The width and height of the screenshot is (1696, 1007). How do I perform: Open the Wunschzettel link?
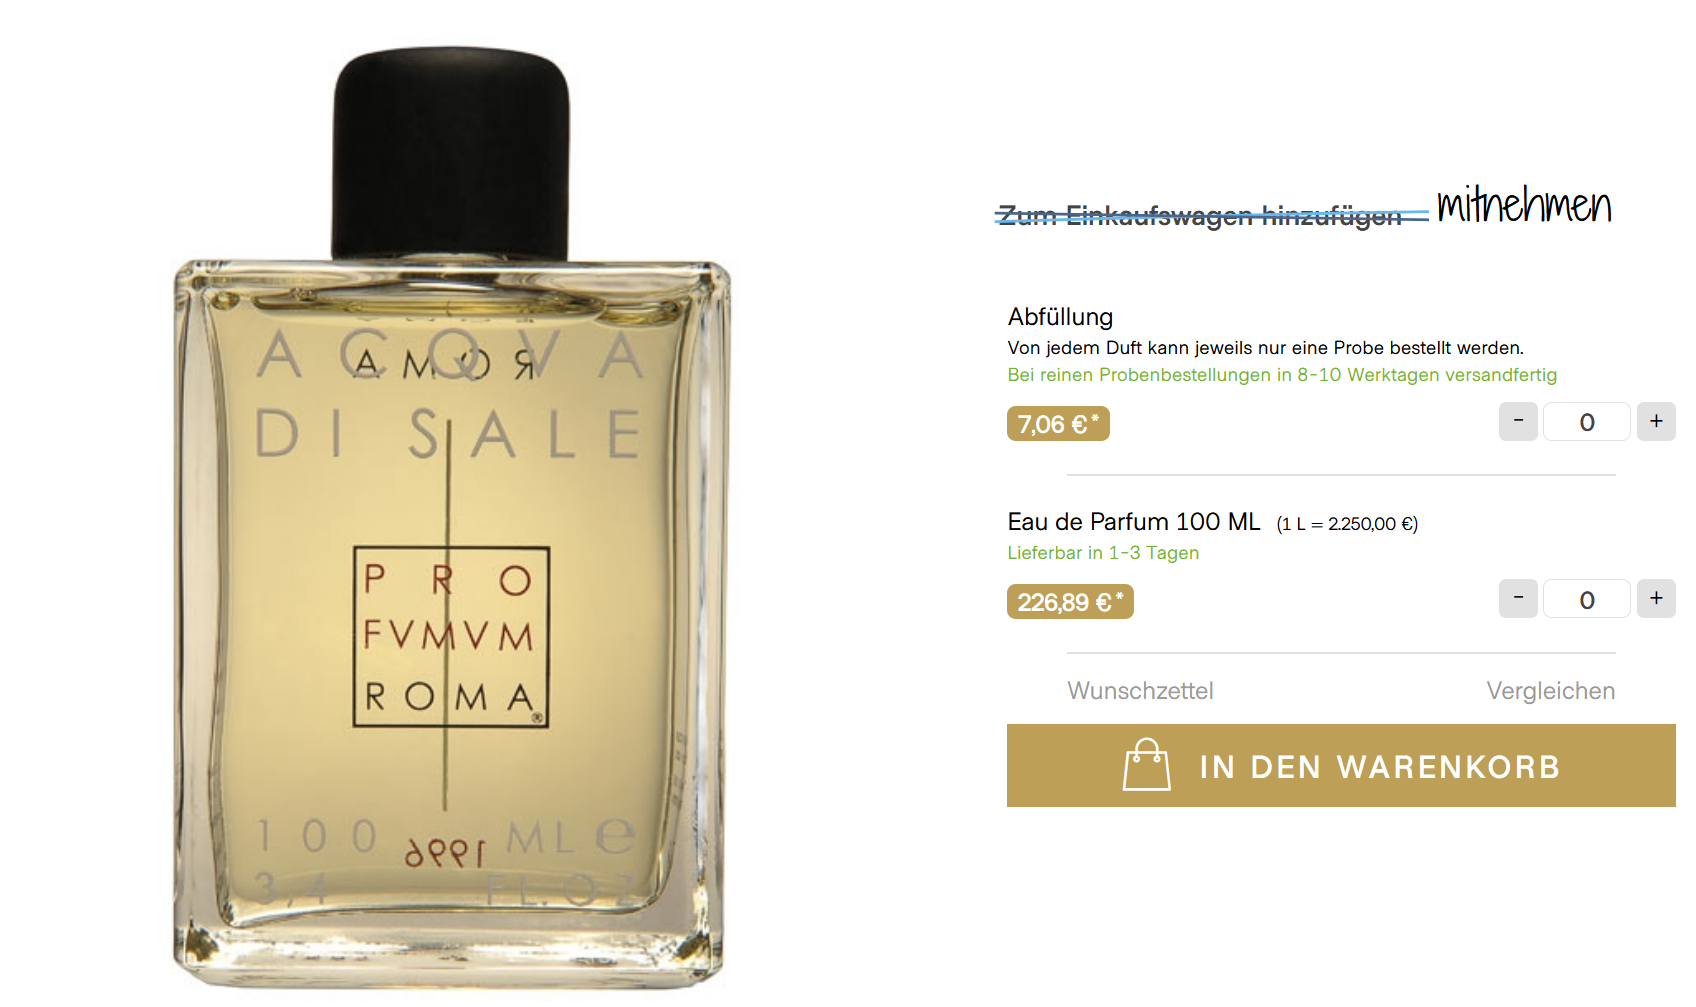[x=1140, y=691]
